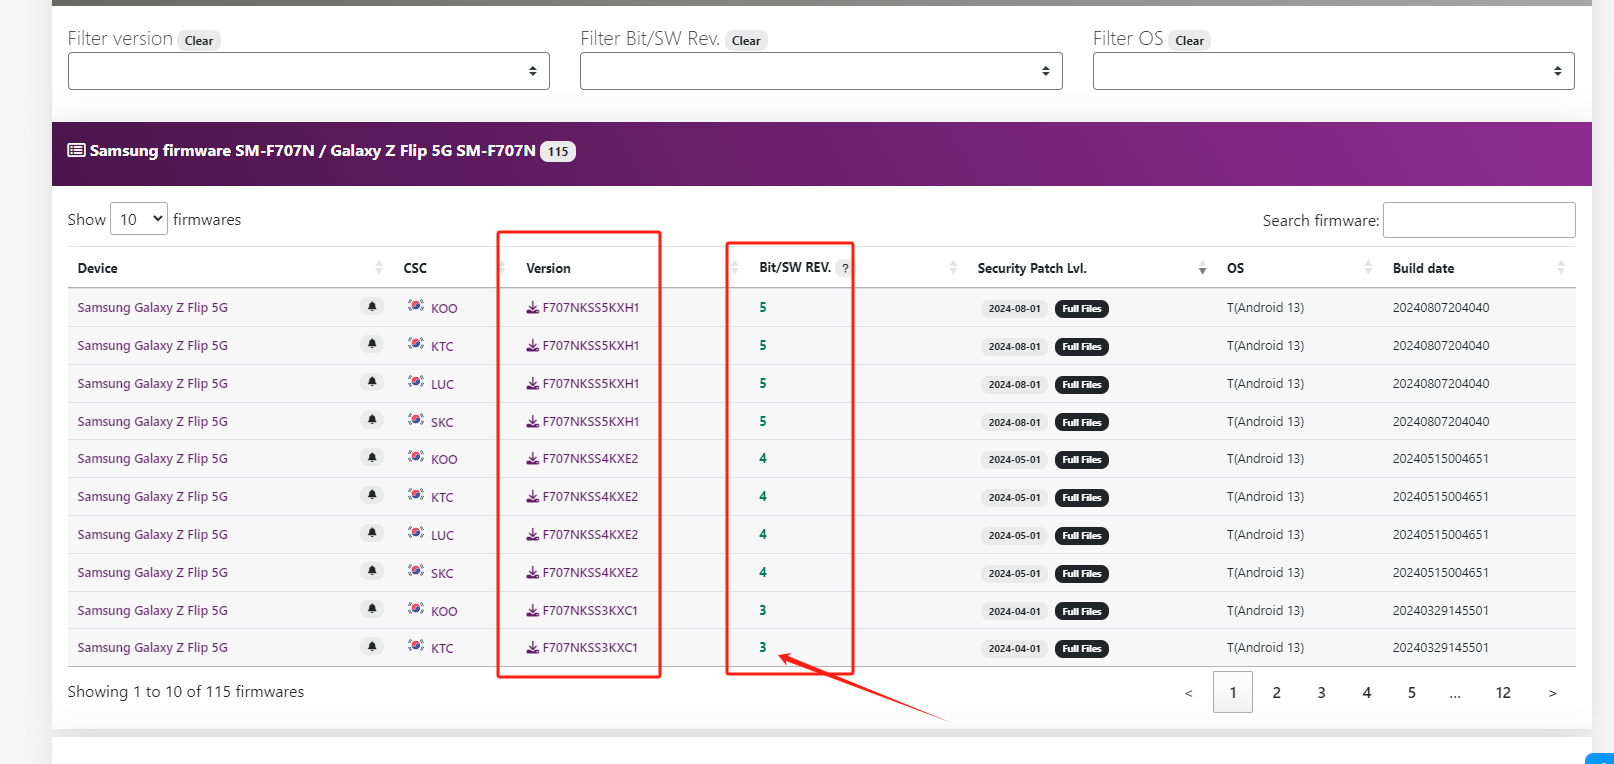Click 2024-05-01 patch date in SKC row
The width and height of the screenshot is (1614, 764).
click(x=1014, y=573)
